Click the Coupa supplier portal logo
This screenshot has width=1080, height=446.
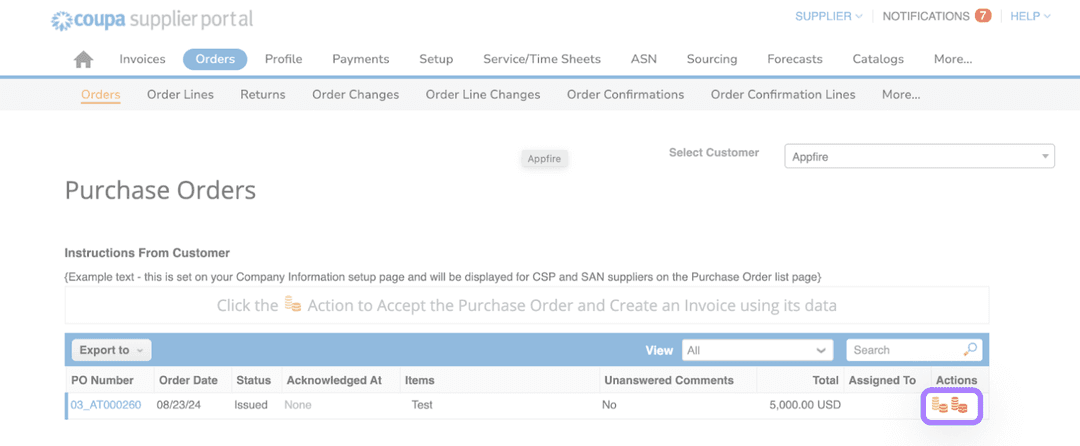coord(152,20)
